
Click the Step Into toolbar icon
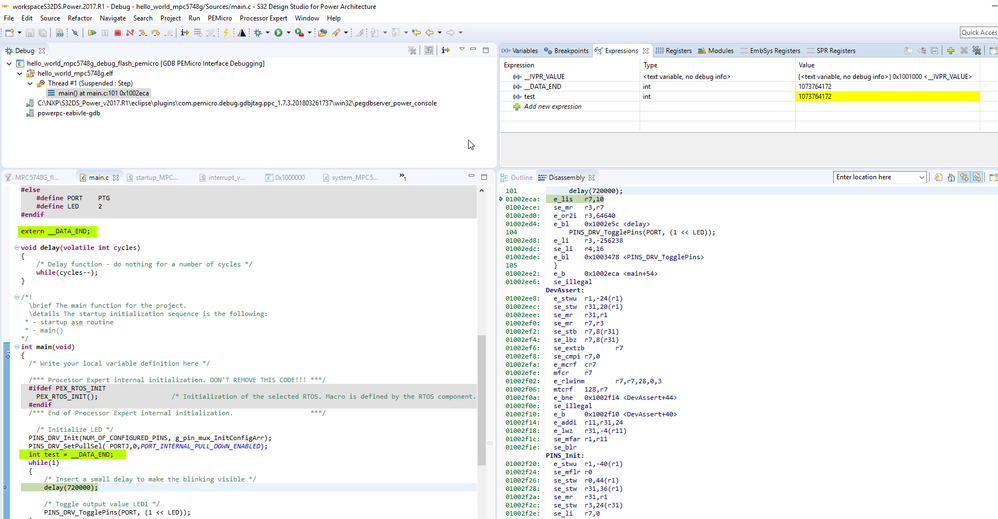tap(142, 33)
